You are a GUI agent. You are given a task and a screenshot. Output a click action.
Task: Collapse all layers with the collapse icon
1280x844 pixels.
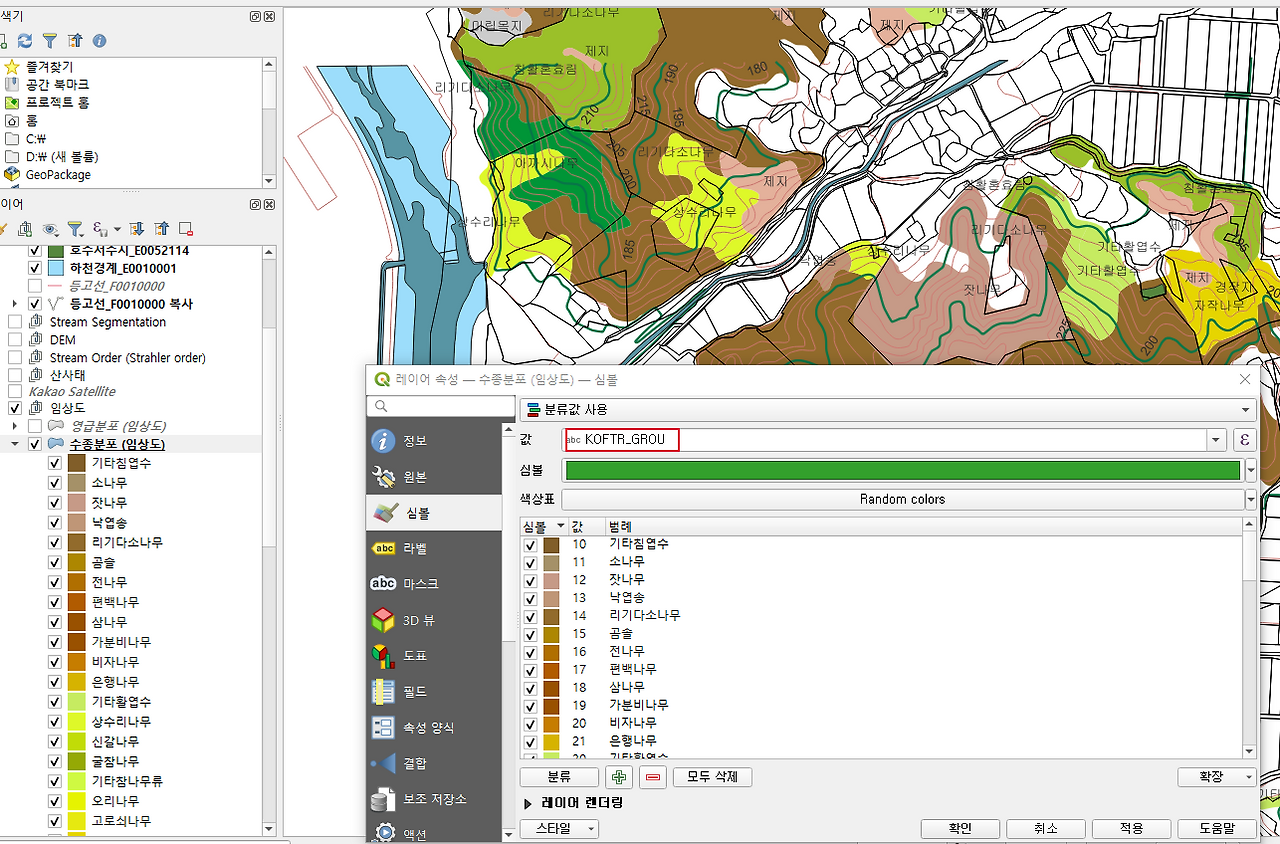tap(162, 229)
